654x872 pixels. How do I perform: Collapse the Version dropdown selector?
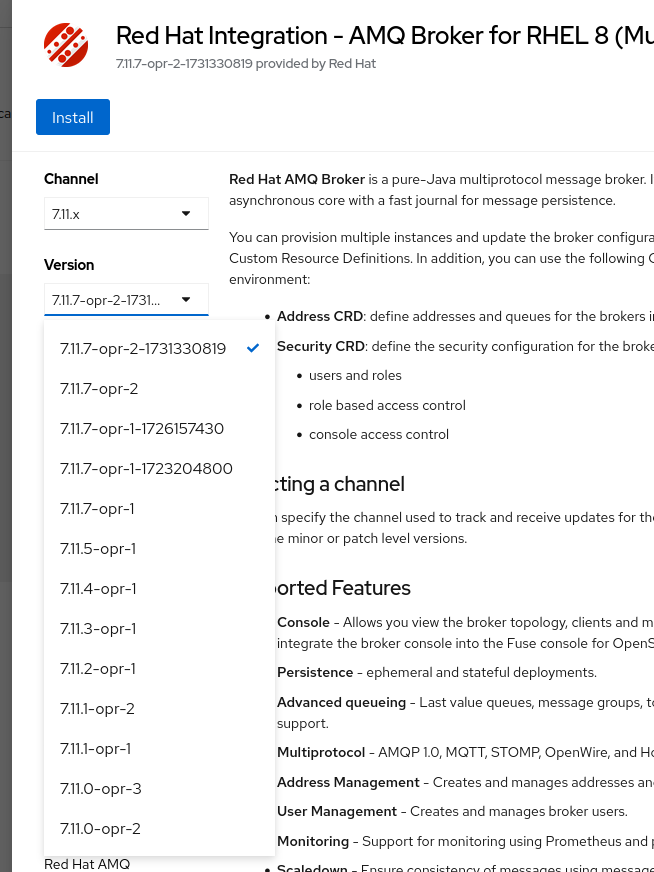click(x=126, y=300)
